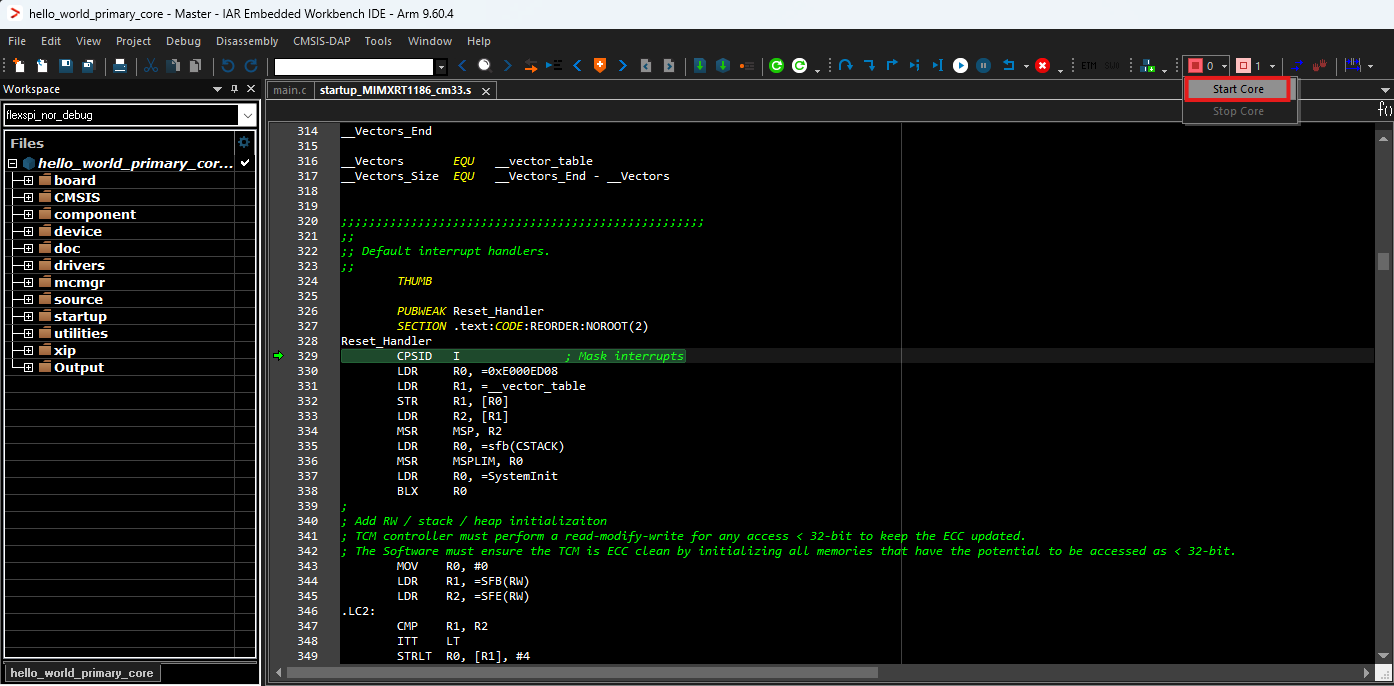Image resolution: width=1394 pixels, height=686 pixels.
Task: Click Start Core in the dropdown
Action: (1238, 89)
